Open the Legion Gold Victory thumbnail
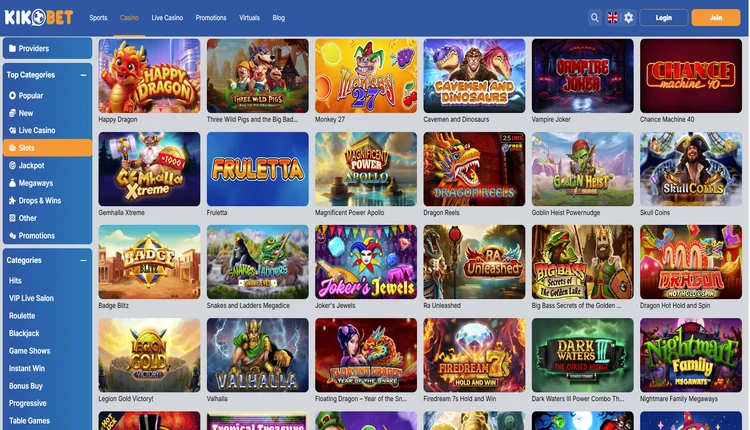750x430 pixels. click(x=149, y=355)
